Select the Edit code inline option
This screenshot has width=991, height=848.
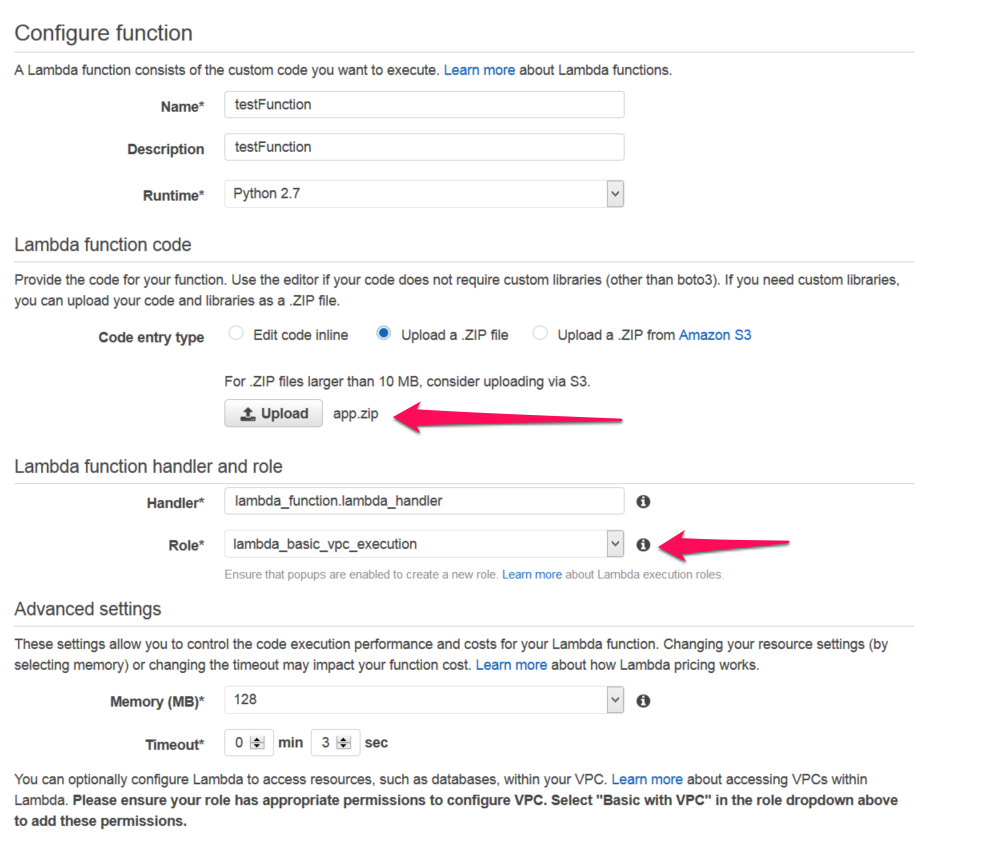click(236, 334)
